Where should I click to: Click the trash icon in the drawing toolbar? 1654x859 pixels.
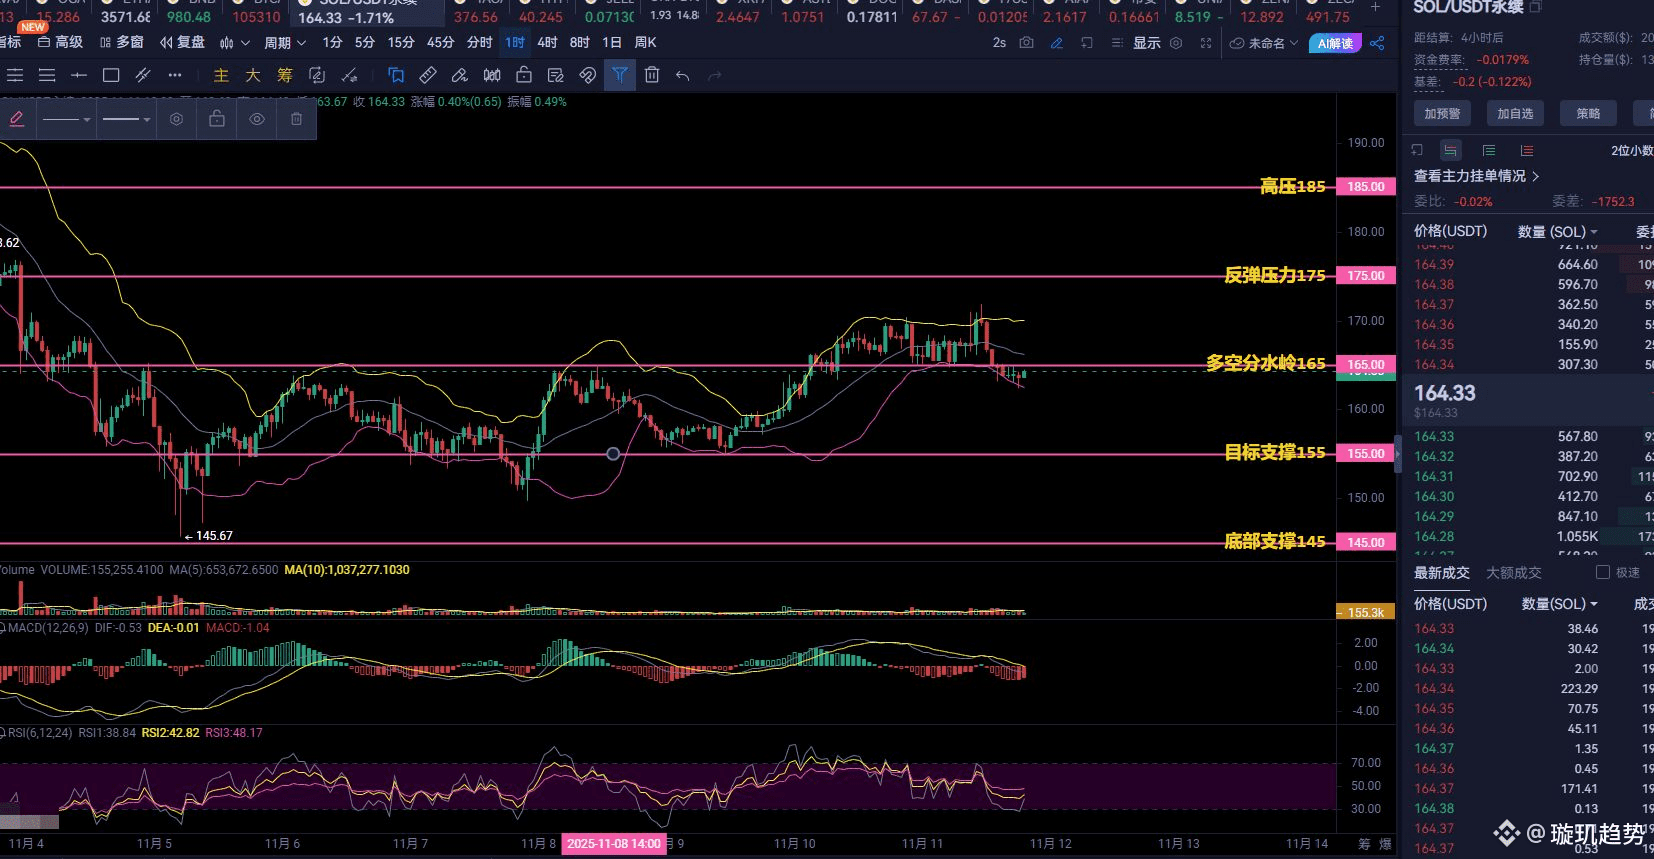click(x=652, y=75)
